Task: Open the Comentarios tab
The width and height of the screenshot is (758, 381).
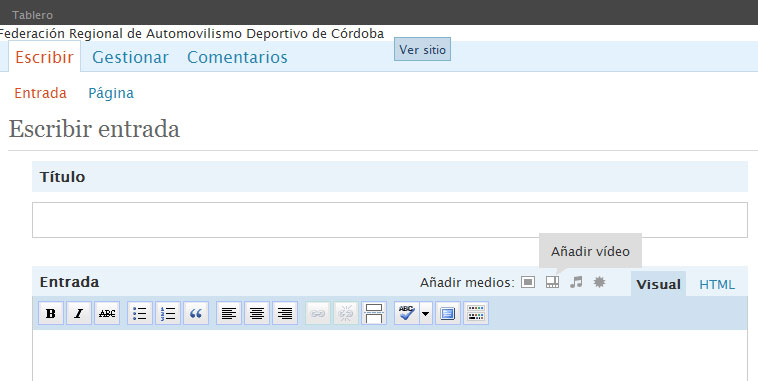Action: (x=237, y=57)
